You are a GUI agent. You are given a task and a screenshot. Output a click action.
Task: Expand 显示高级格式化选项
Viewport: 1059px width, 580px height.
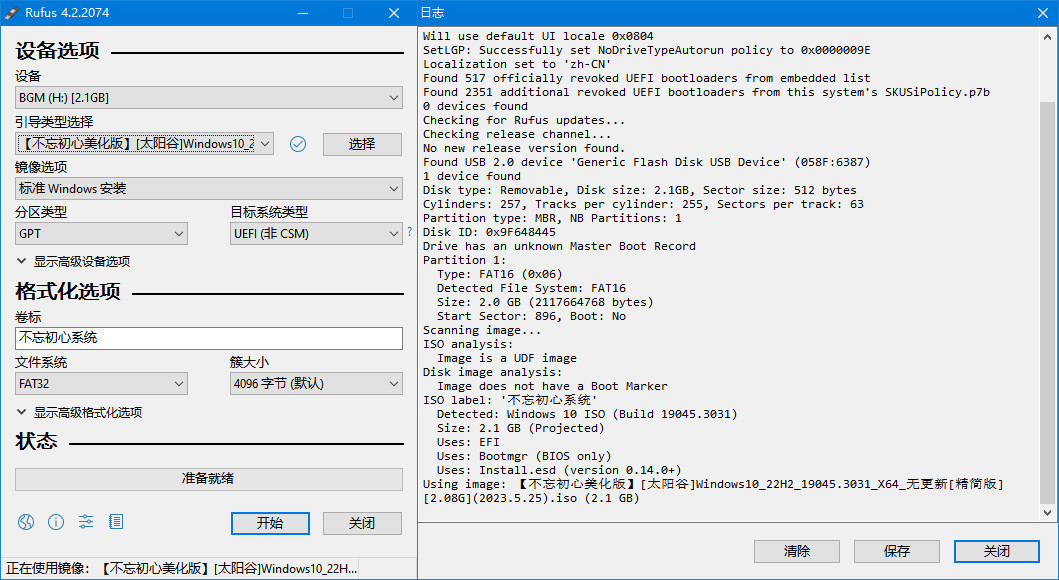click(x=87, y=409)
